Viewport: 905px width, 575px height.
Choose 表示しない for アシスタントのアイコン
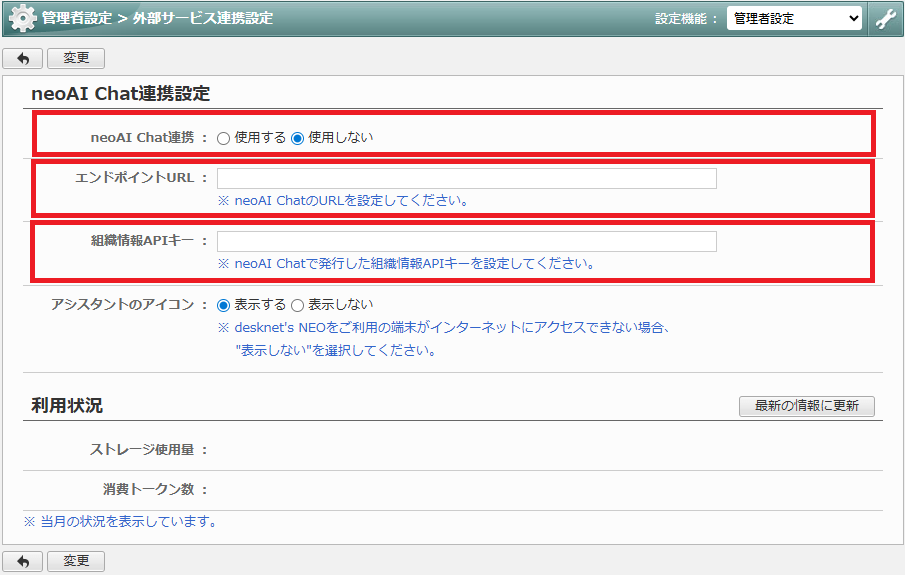click(297, 304)
